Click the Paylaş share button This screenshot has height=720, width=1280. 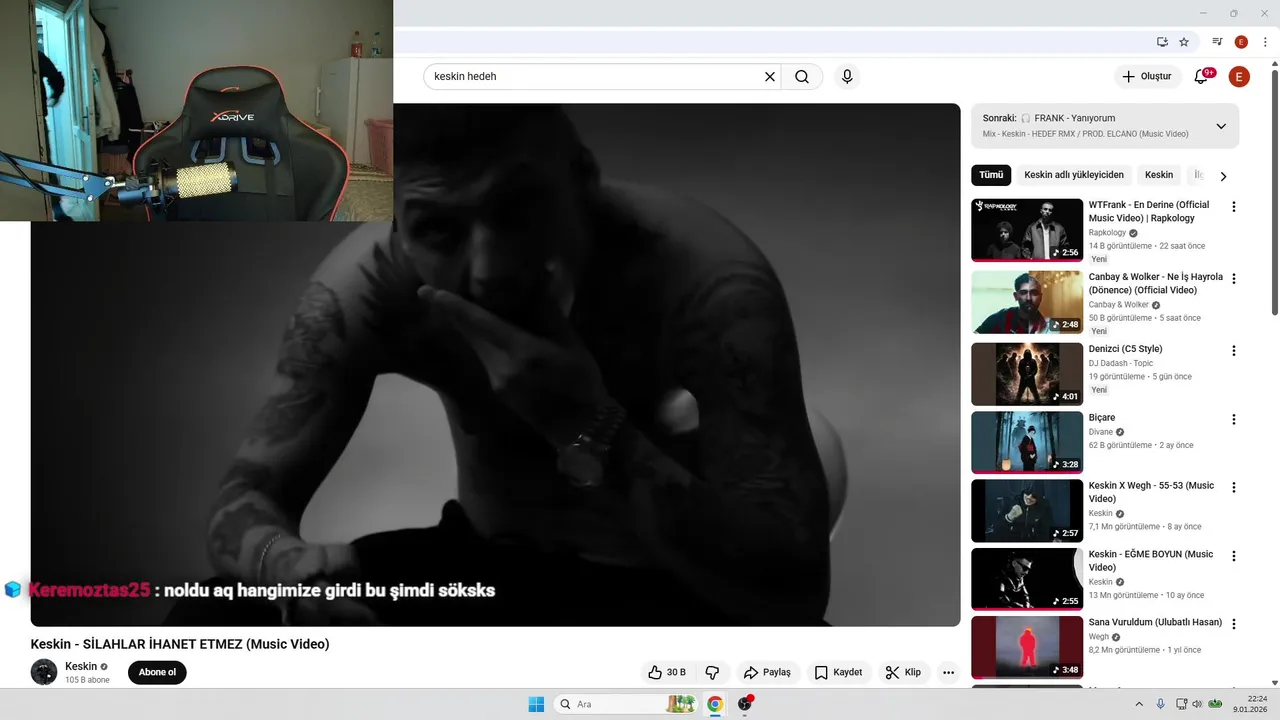coord(766,672)
